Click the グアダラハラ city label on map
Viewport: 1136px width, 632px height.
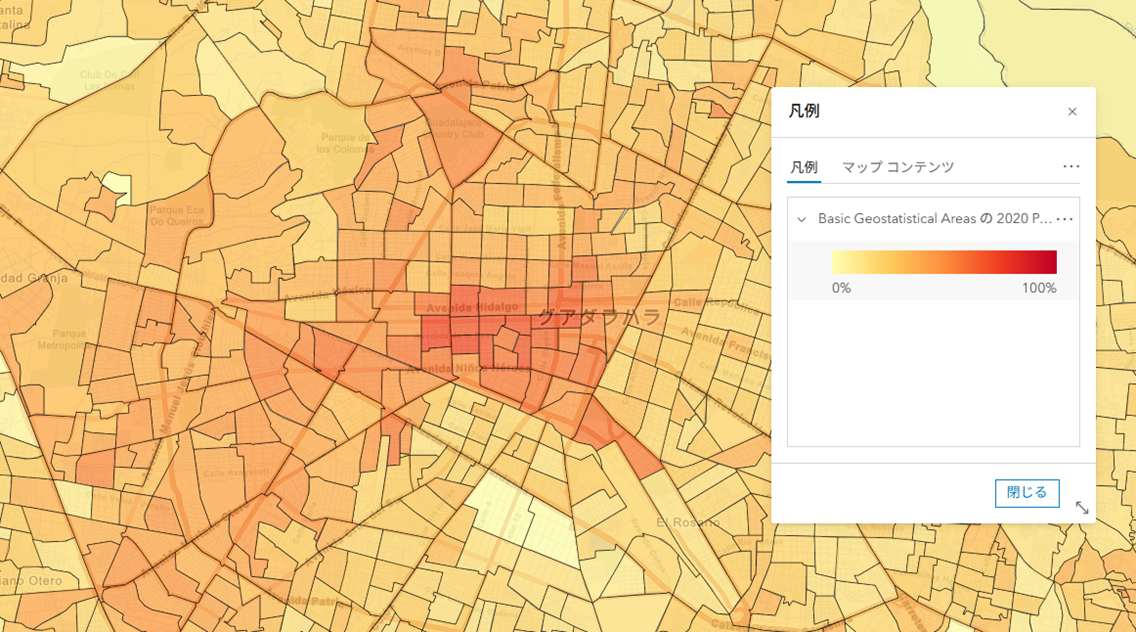(599, 317)
